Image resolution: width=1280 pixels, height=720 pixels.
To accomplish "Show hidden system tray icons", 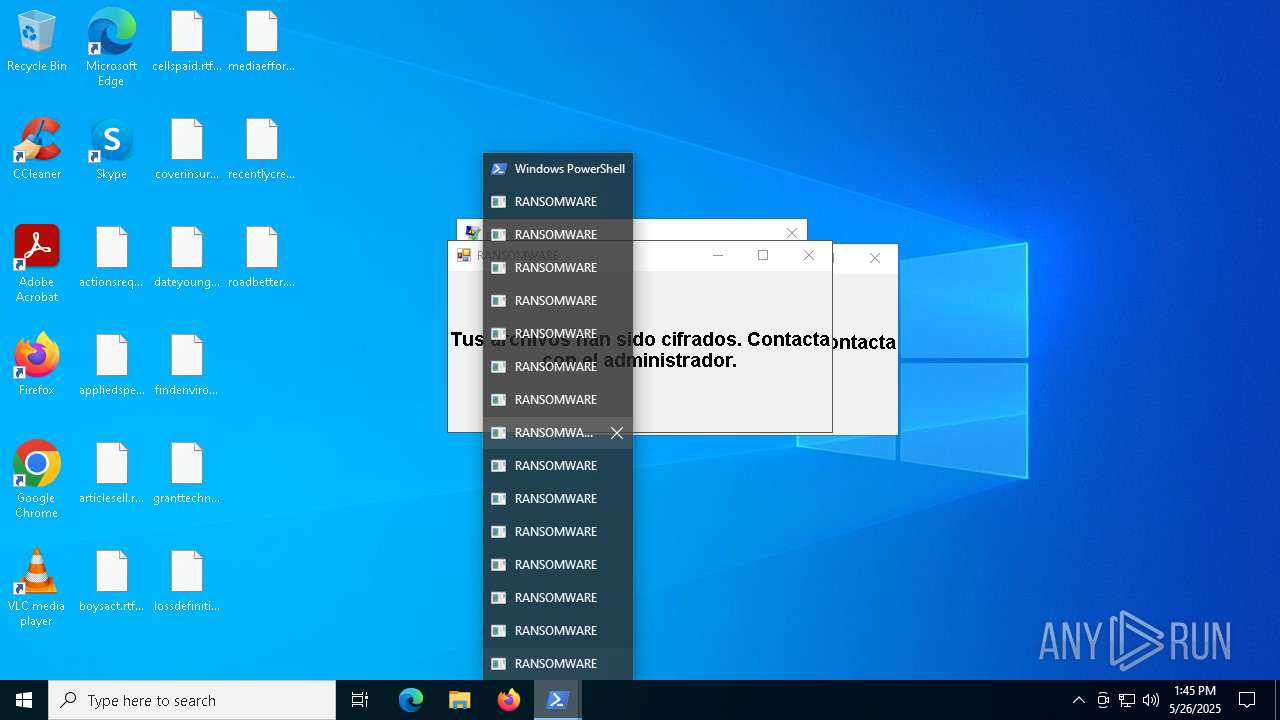I will click(1078, 700).
